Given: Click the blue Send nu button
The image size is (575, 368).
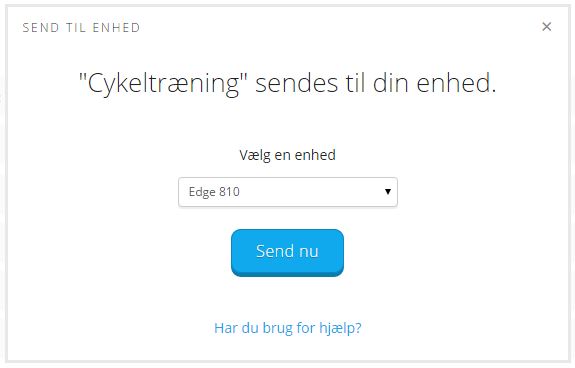Looking at the screenshot, I should coord(288,253).
